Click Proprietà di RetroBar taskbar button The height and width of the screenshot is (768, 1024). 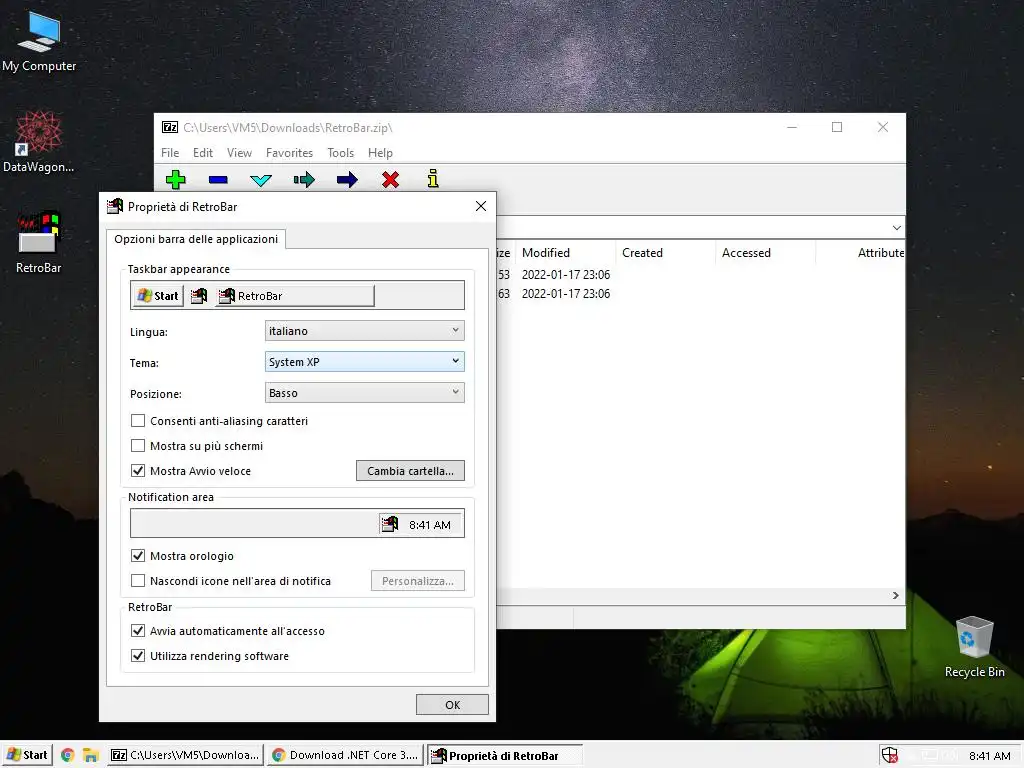click(x=505, y=756)
